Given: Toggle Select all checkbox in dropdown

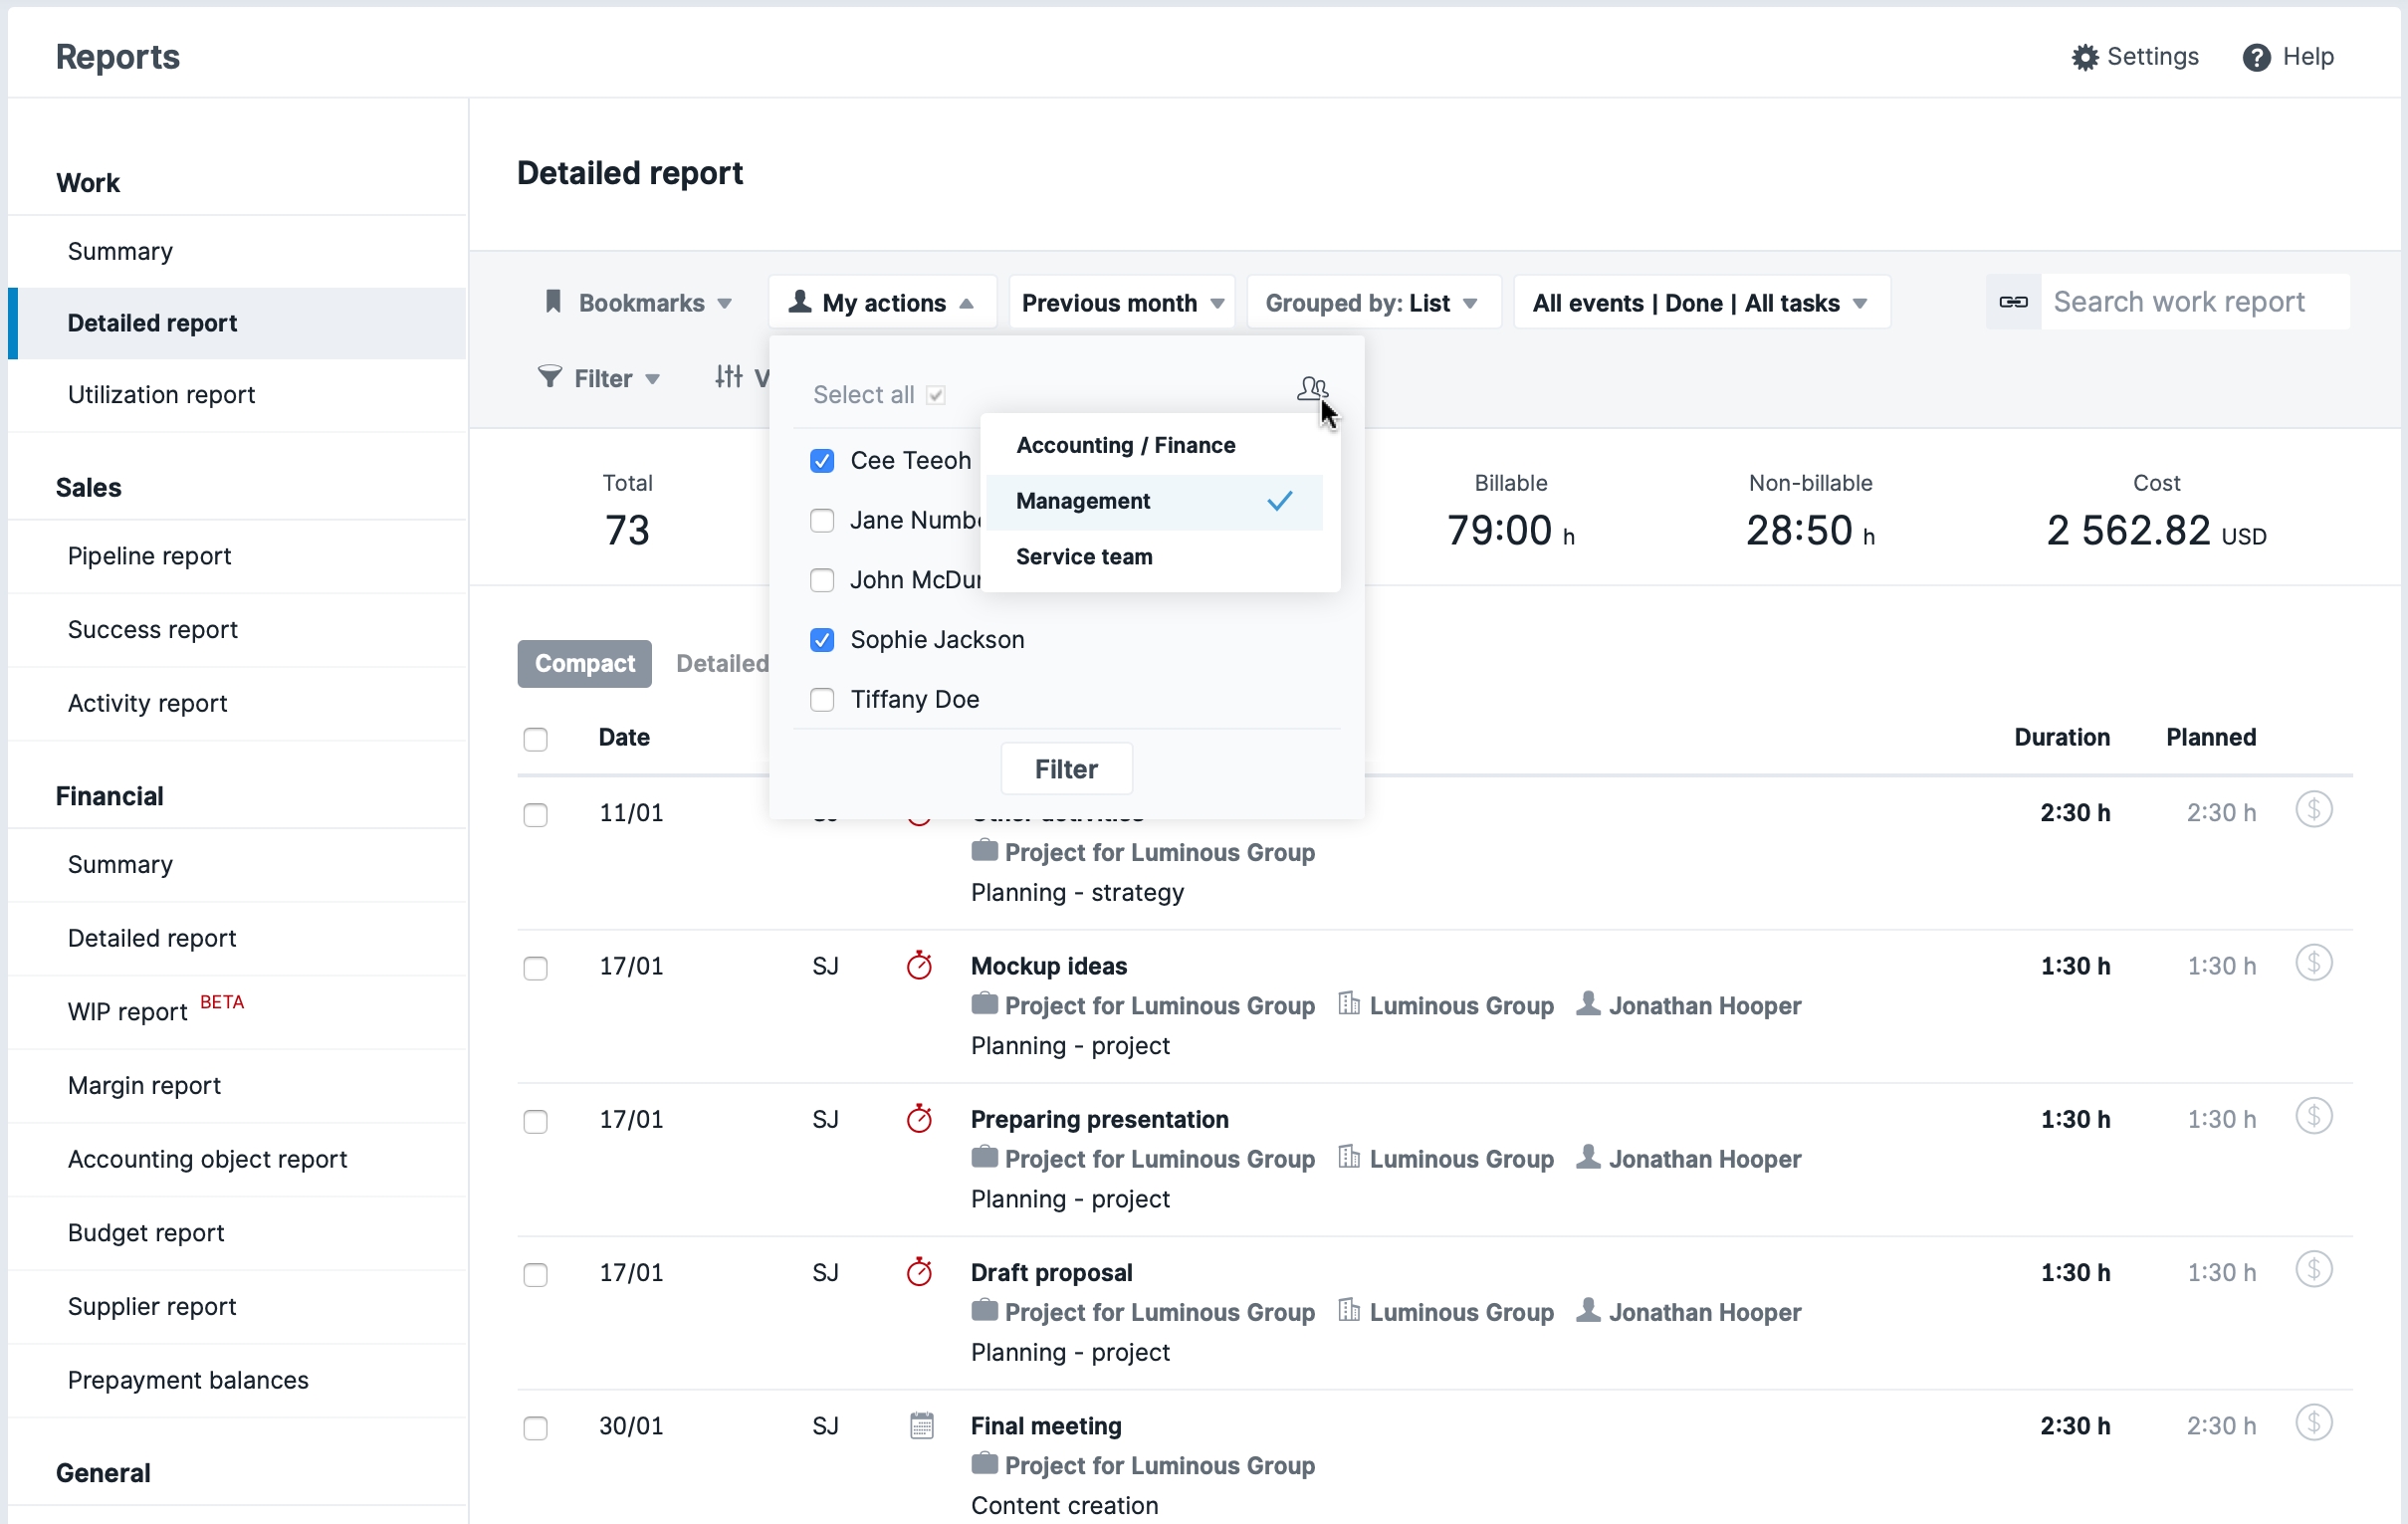Looking at the screenshot, I should [936, 395].
